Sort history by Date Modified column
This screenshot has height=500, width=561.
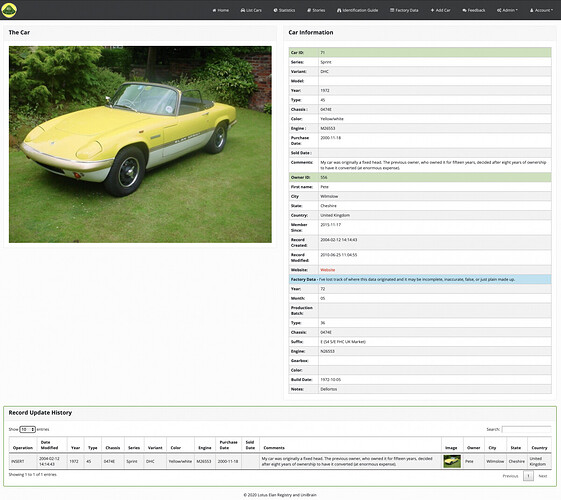(49, 445)
